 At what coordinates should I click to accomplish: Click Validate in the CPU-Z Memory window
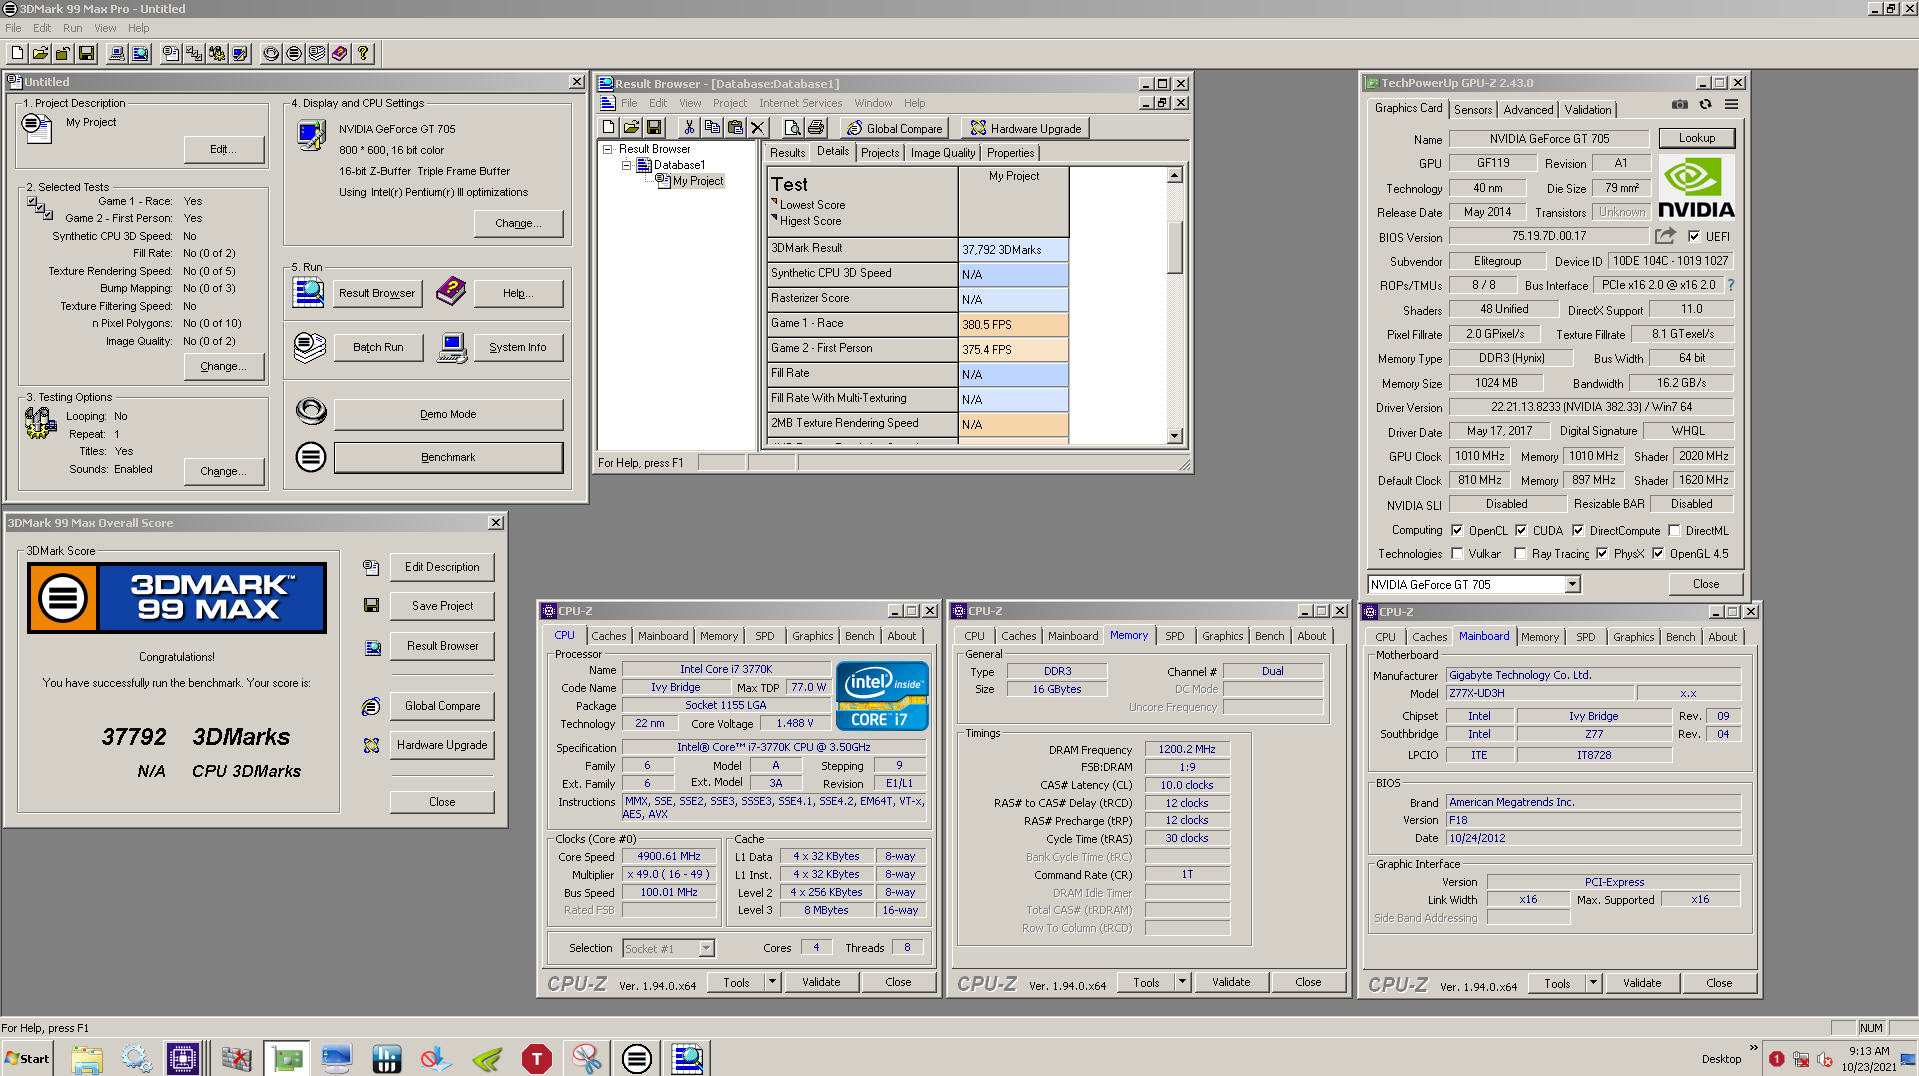point(1231,982)
